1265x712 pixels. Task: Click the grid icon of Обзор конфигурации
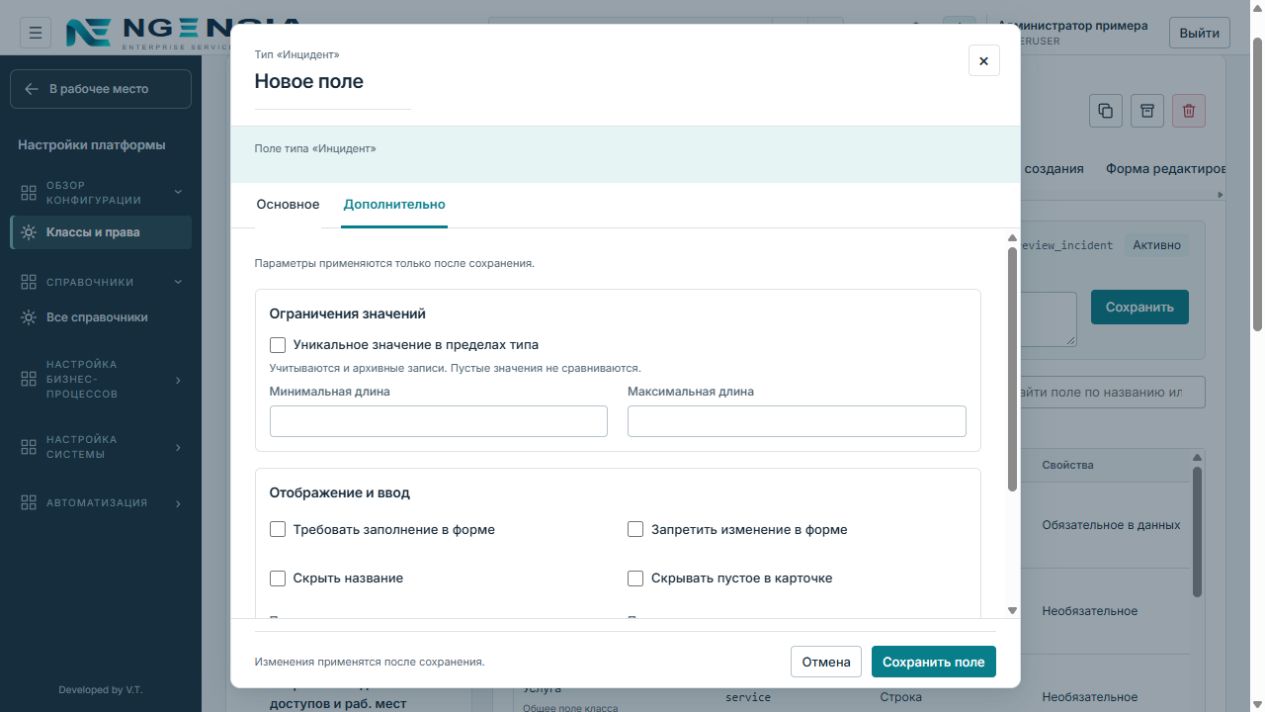[x=29, y=192]
